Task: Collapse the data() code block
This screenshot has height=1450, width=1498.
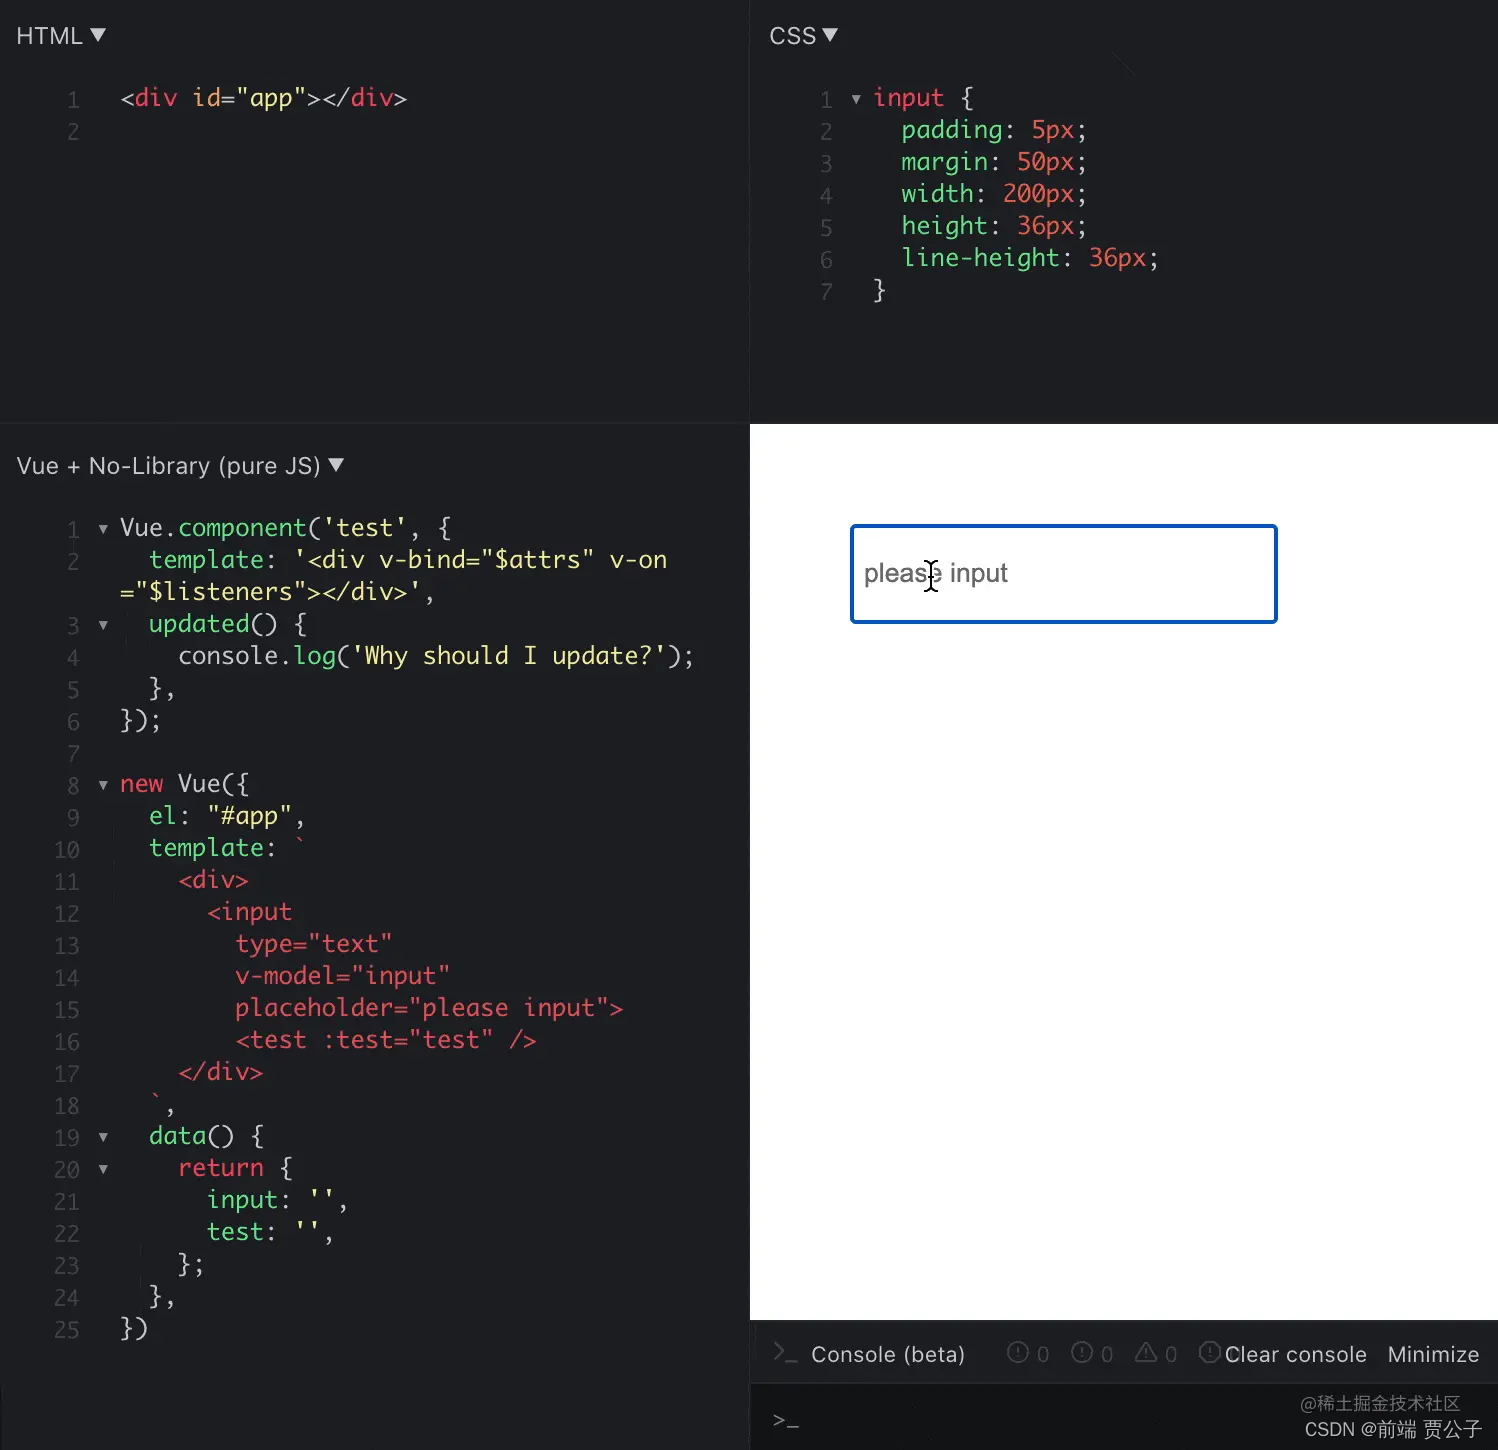Action: coord(104,1137)
